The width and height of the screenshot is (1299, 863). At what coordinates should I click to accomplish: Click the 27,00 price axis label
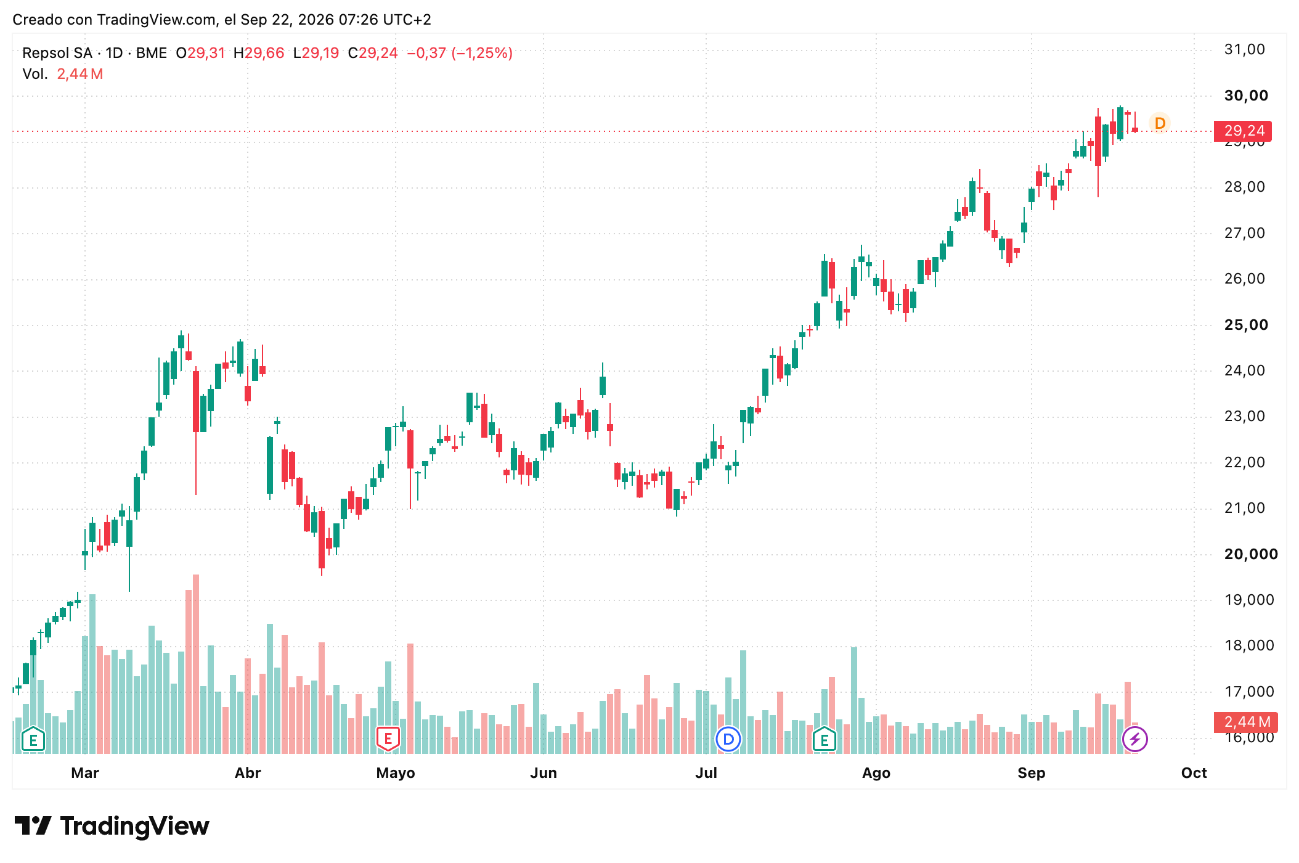click(1246, 233)
